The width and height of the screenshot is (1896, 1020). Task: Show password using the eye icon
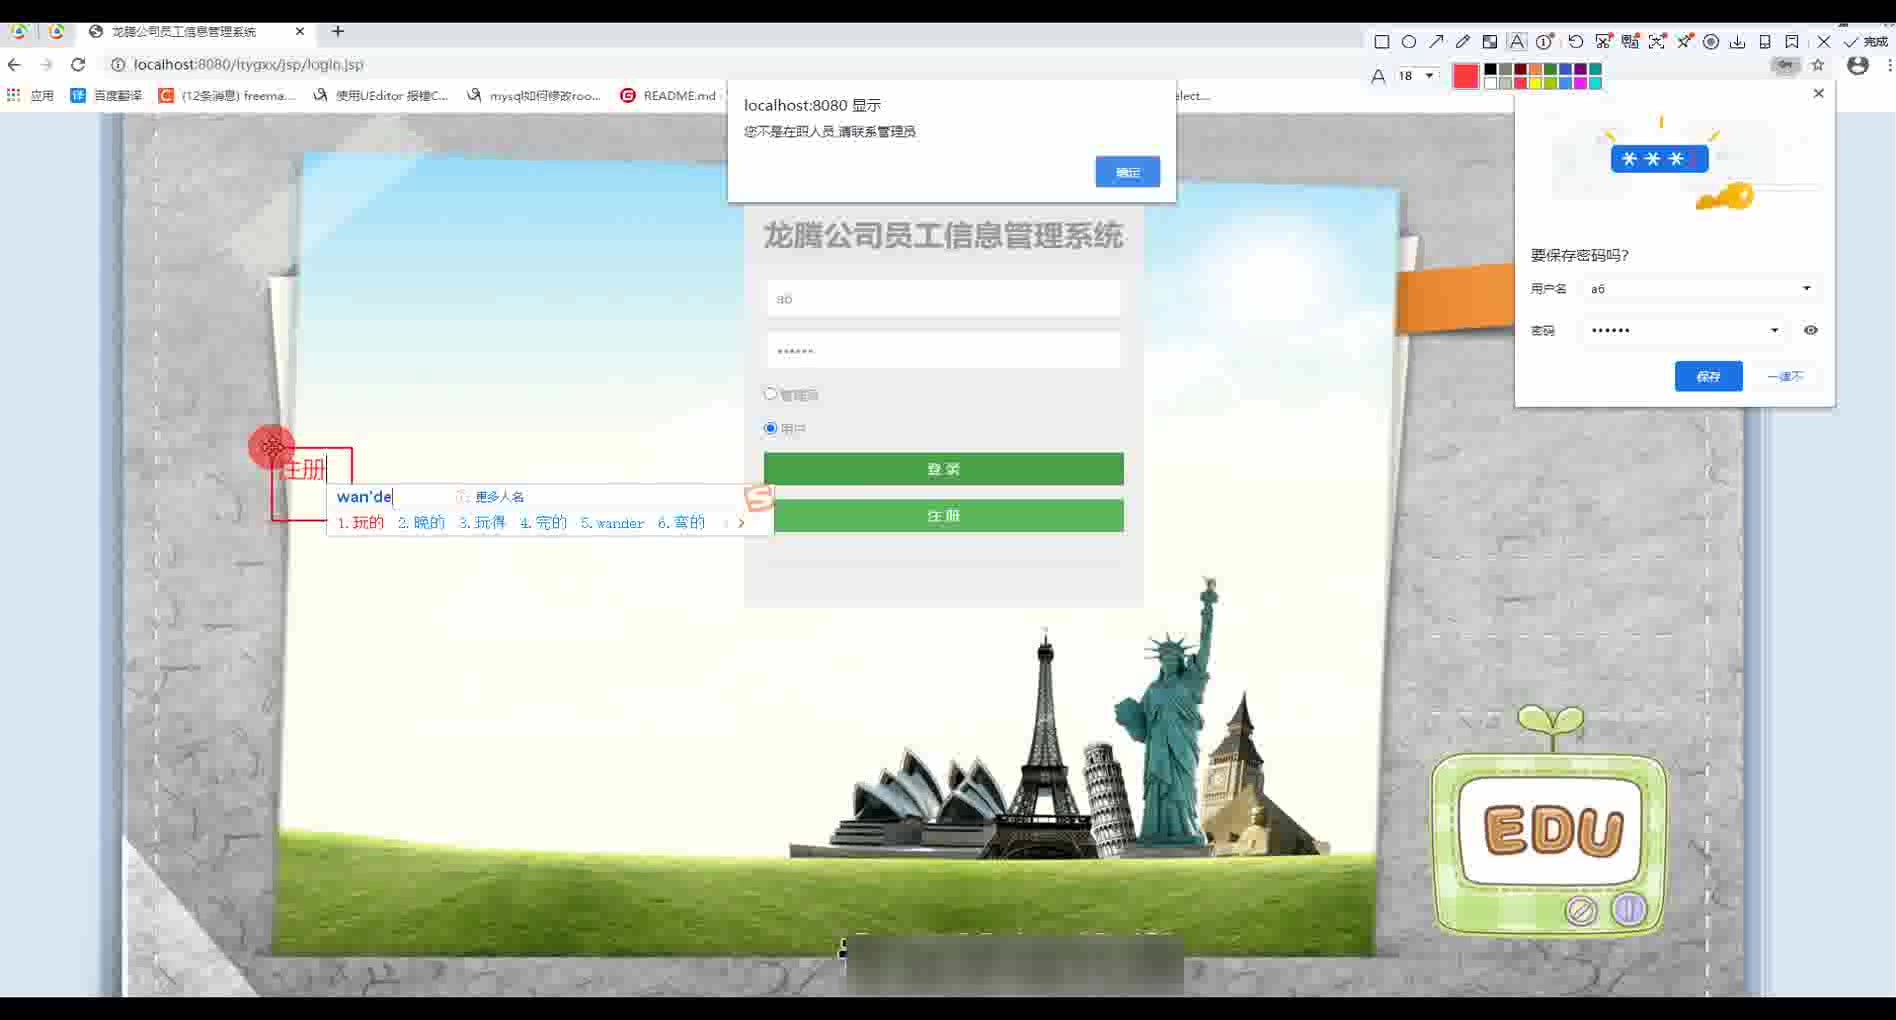coord(1810,330)
